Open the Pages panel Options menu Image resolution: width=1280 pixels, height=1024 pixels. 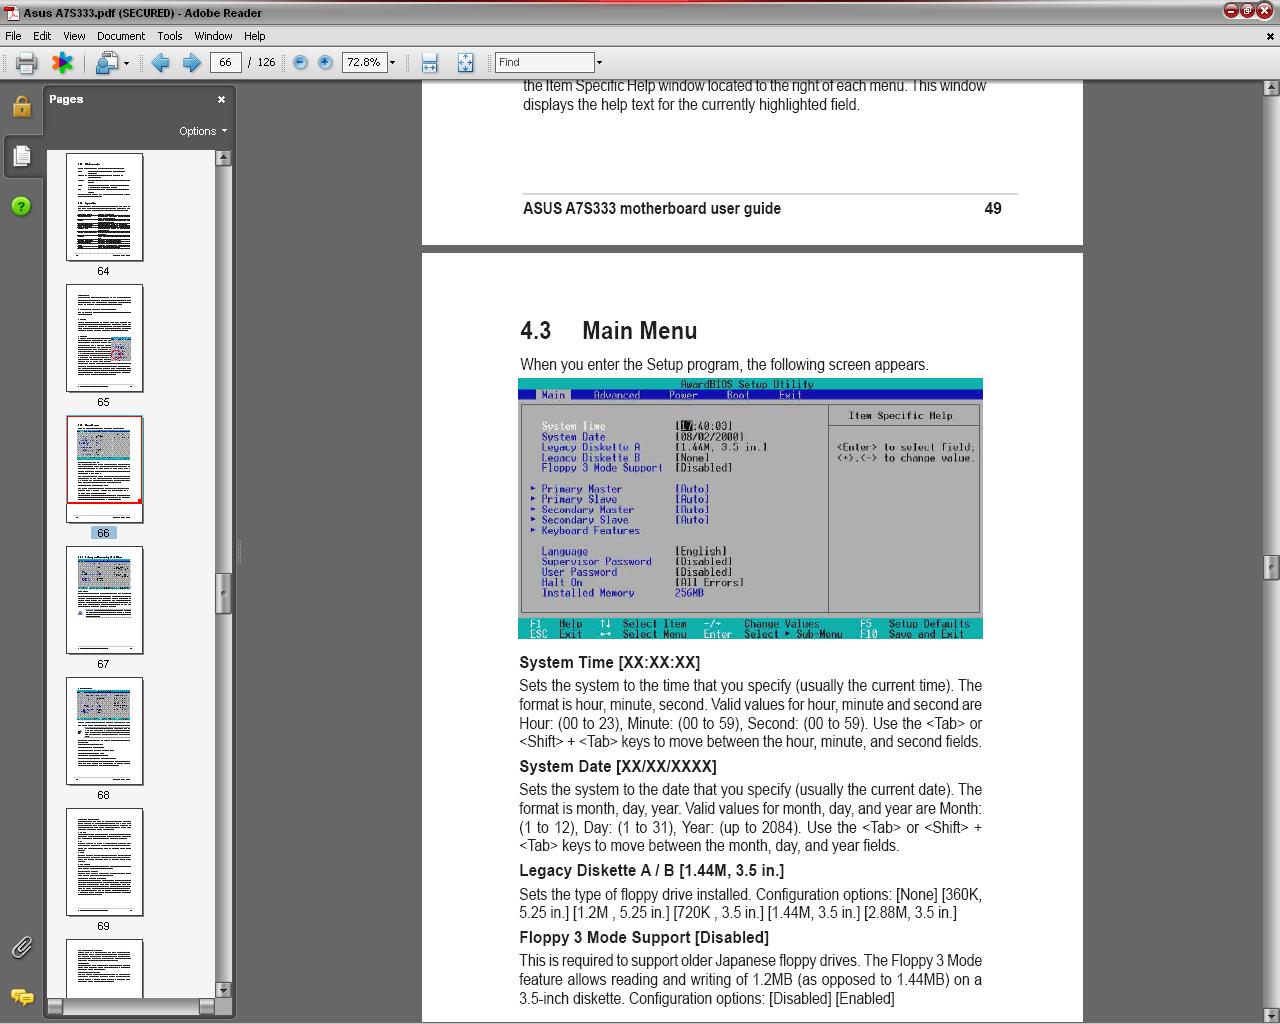click(203, 131)
